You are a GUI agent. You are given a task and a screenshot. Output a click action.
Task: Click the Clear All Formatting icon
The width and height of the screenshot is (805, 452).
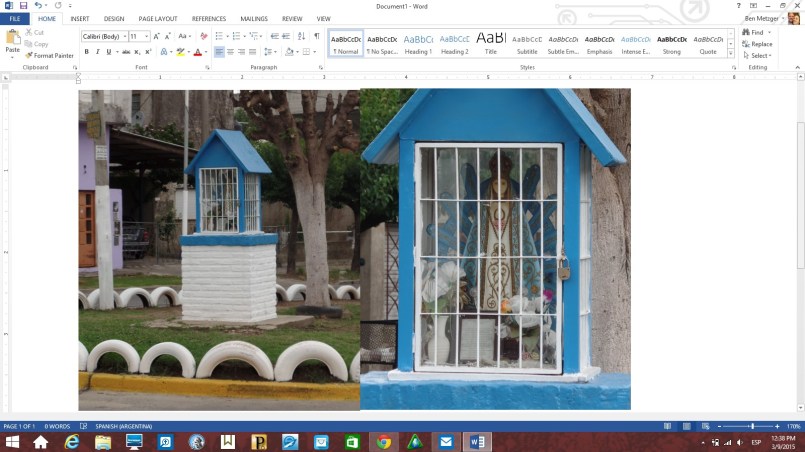(204, 36)
